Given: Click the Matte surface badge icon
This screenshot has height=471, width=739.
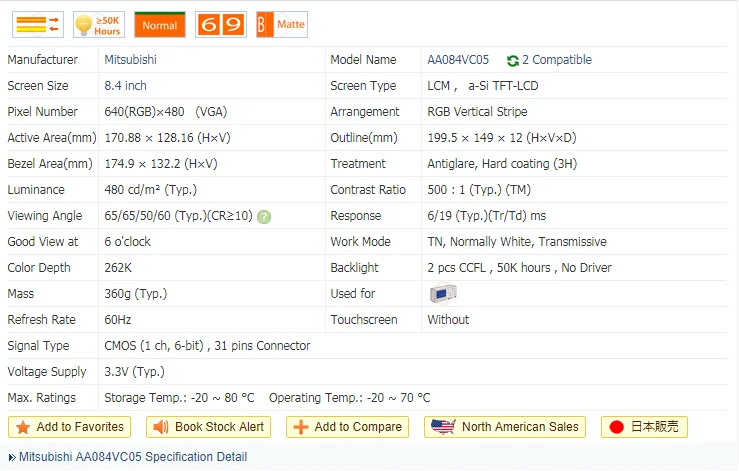Looking at the screenshot, I should coord(282,25).
